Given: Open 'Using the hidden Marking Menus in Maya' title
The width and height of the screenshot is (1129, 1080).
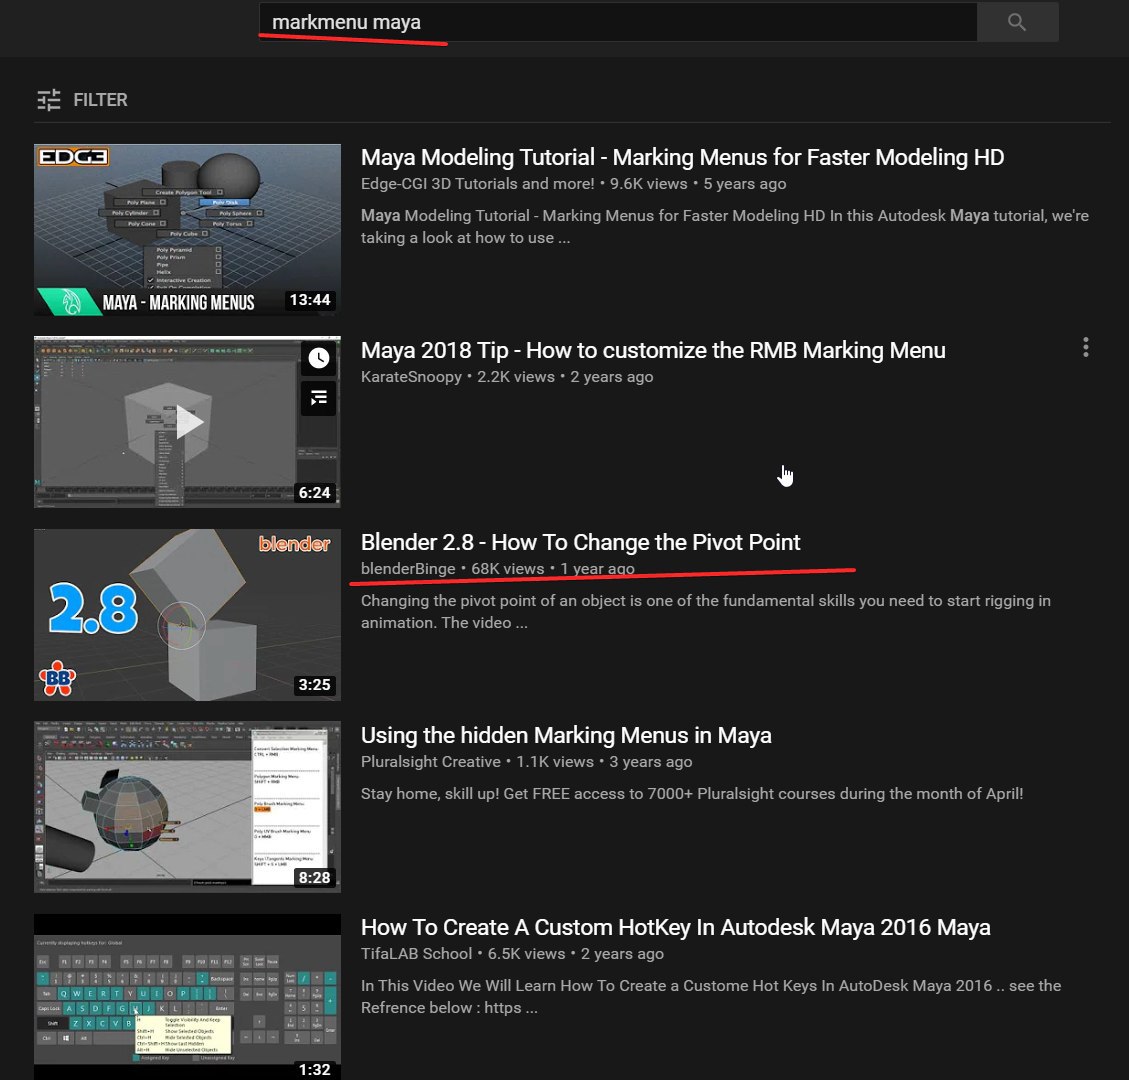Looking at the screenshot, I should pos(566,735).
